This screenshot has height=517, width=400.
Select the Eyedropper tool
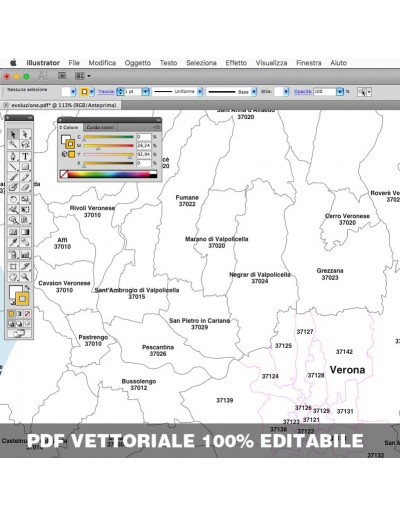13,242
